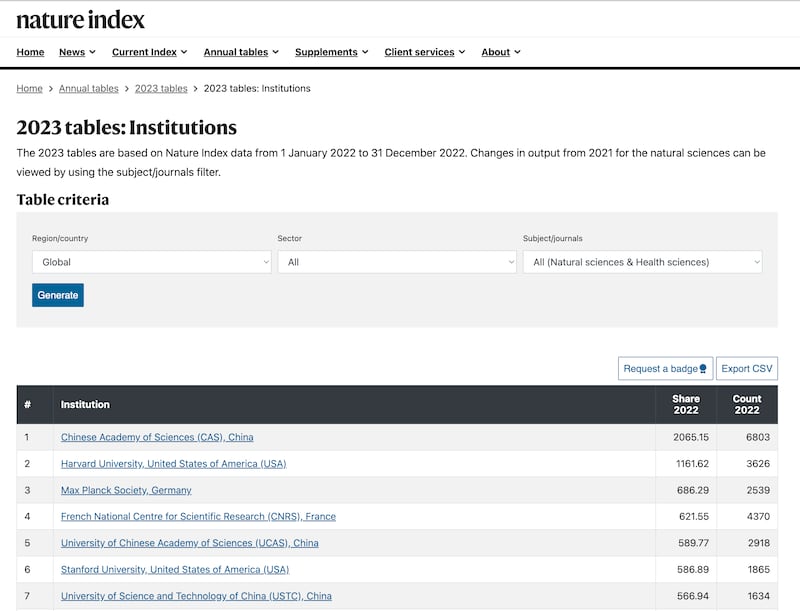Click the count value 1634
The width and height of the screenshot is (800, 611).
pyautogui.click(x=759, y=596)
